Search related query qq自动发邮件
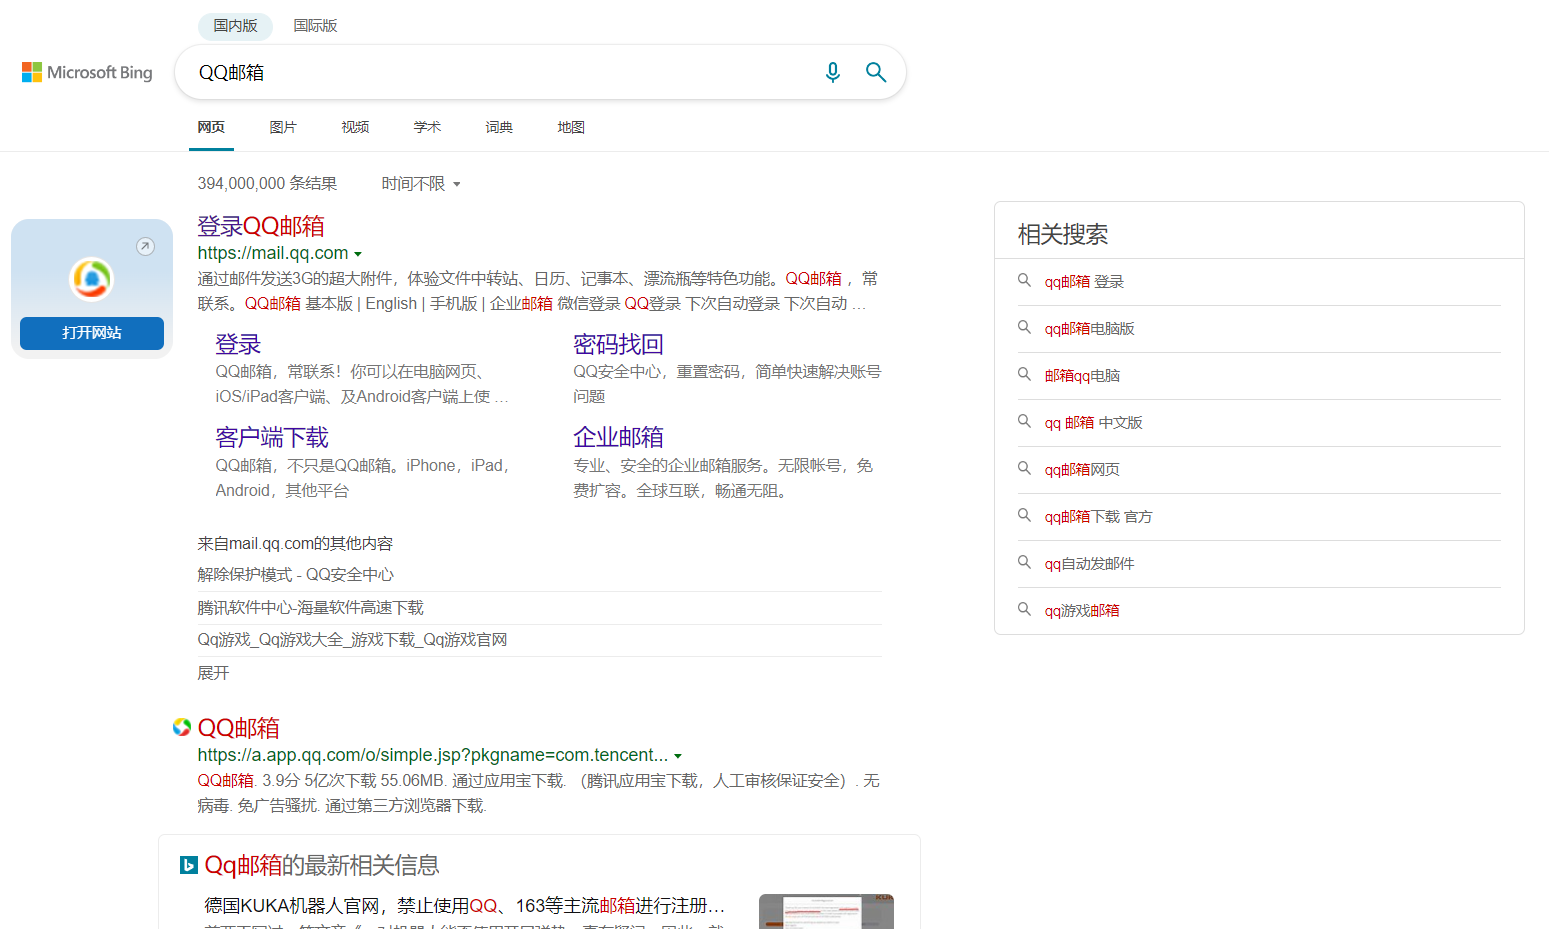This screenshot has height=929, width=1549. pos(1089,564)
